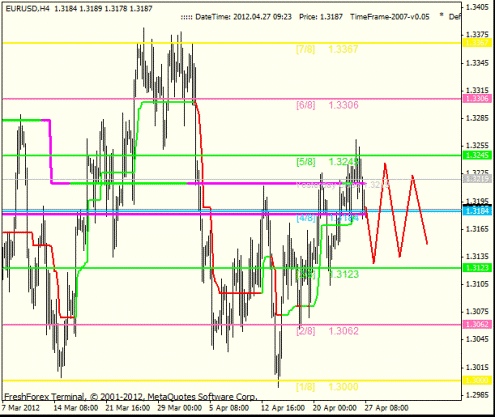
Task: Click the 1.3255 price scale value
Action: [477, 146]
